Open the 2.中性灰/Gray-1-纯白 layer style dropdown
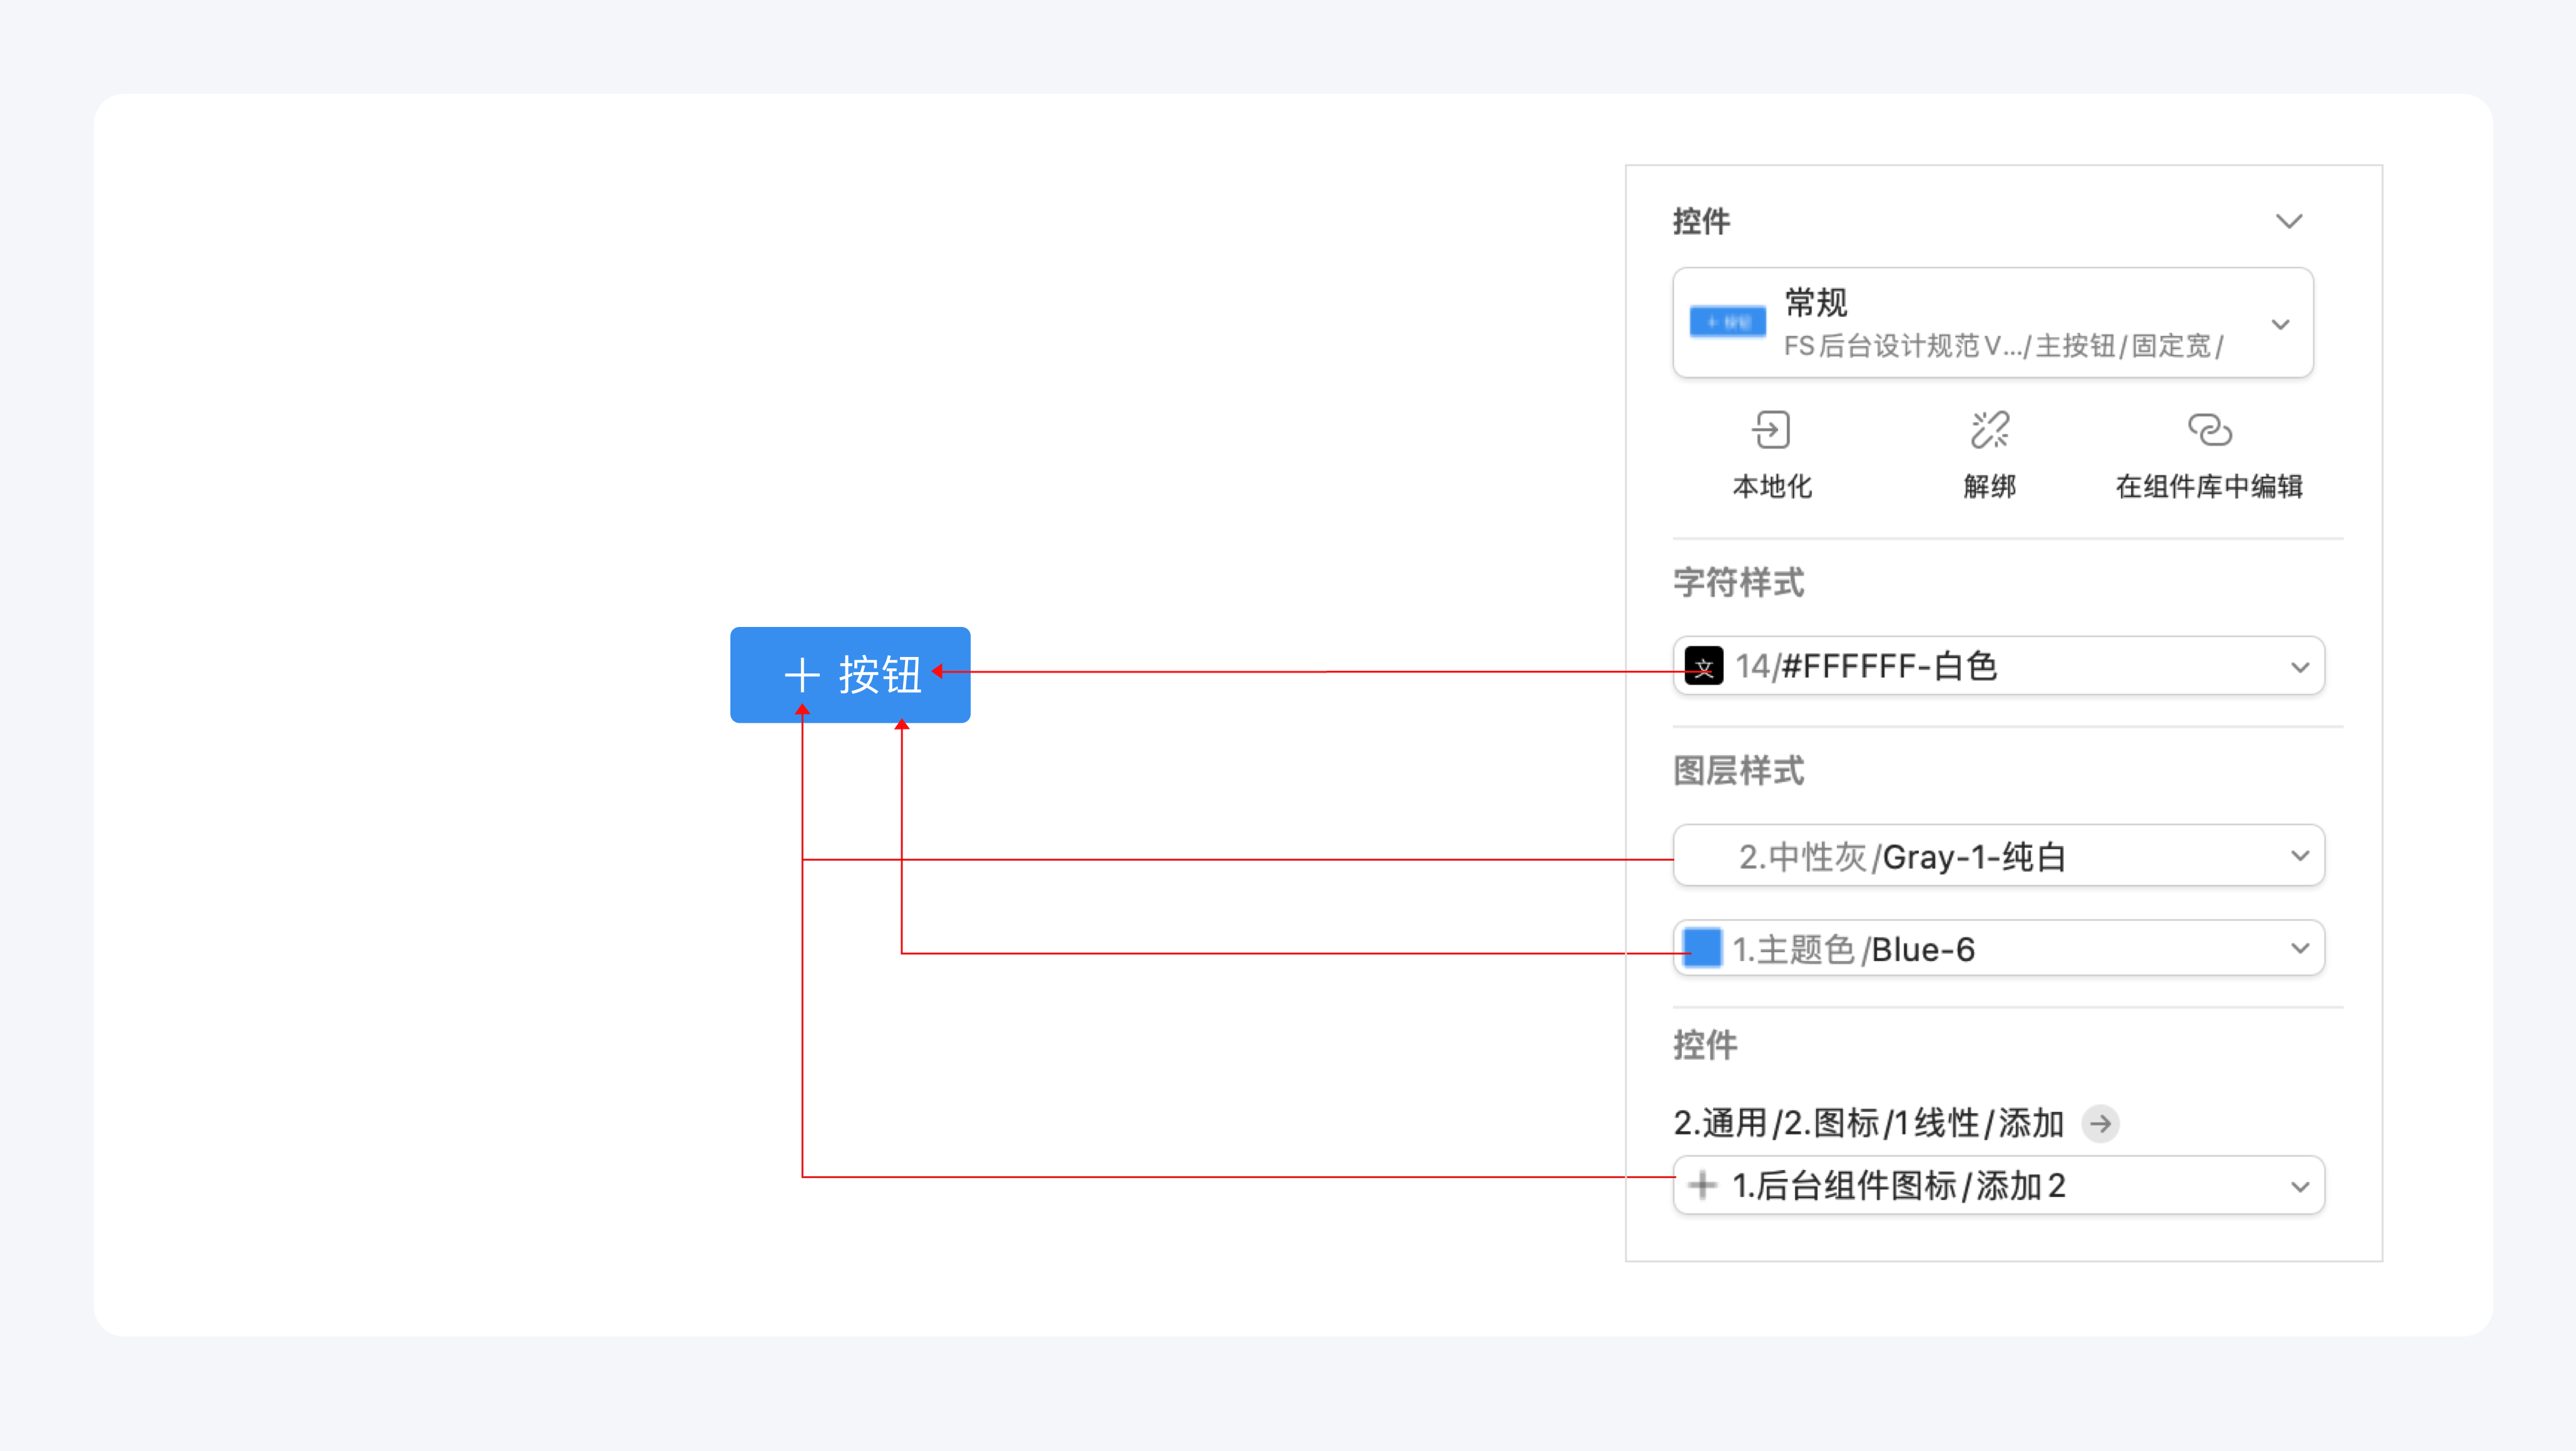 1998,856
